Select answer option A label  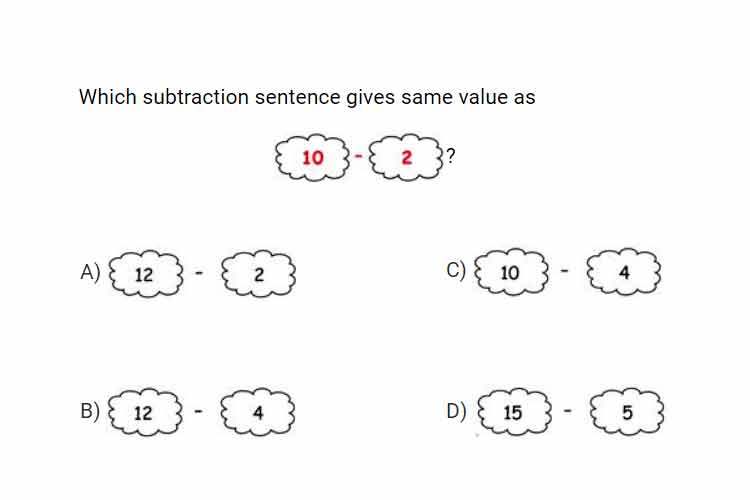(x=90, y=272)
